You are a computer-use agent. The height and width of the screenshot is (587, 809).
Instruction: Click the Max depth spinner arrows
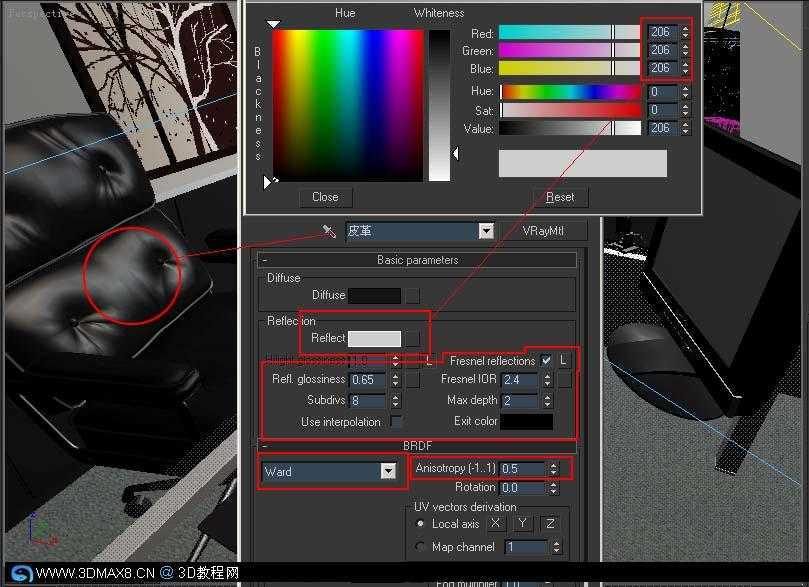(x=547, y=401)
